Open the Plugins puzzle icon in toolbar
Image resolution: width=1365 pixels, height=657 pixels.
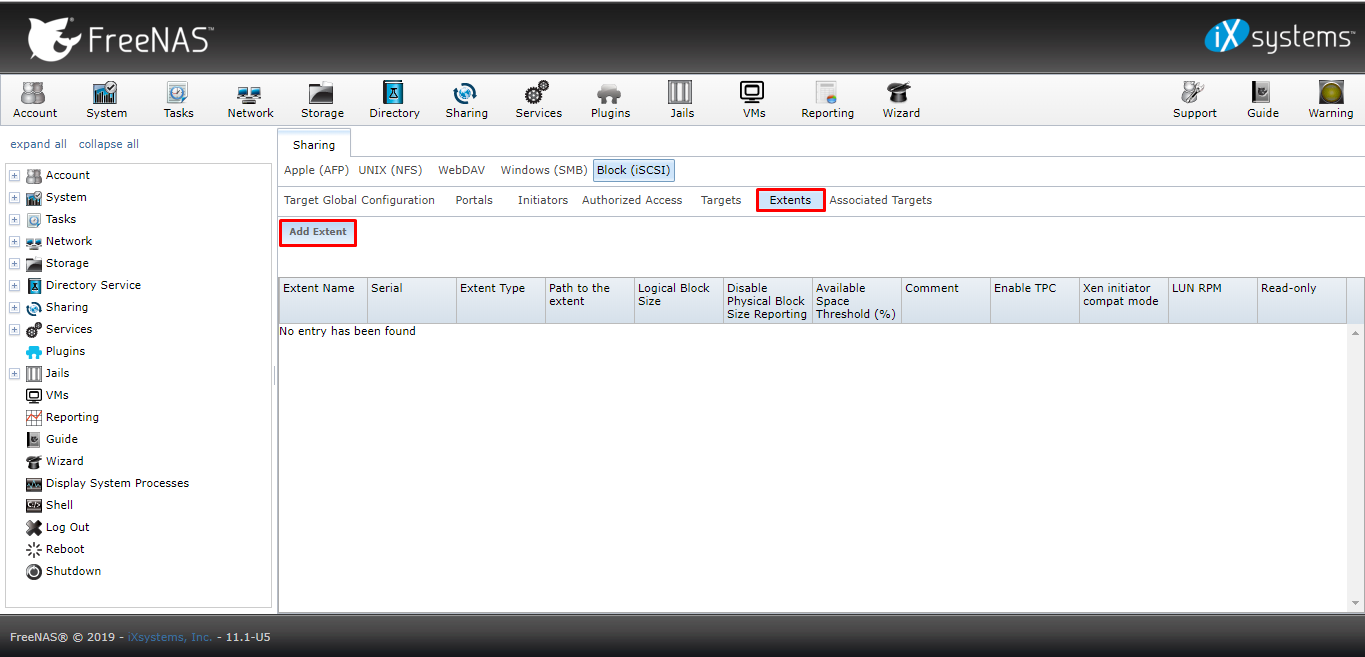point(610,100)
